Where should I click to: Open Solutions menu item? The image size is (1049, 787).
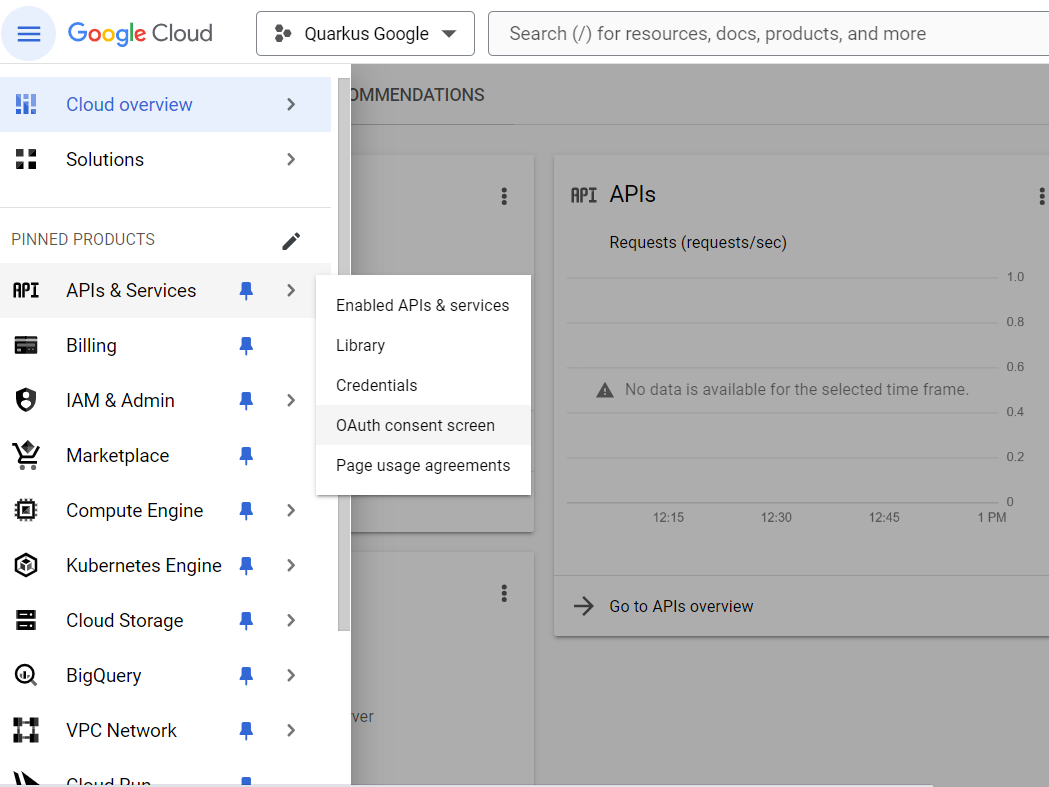pos(165,159)
